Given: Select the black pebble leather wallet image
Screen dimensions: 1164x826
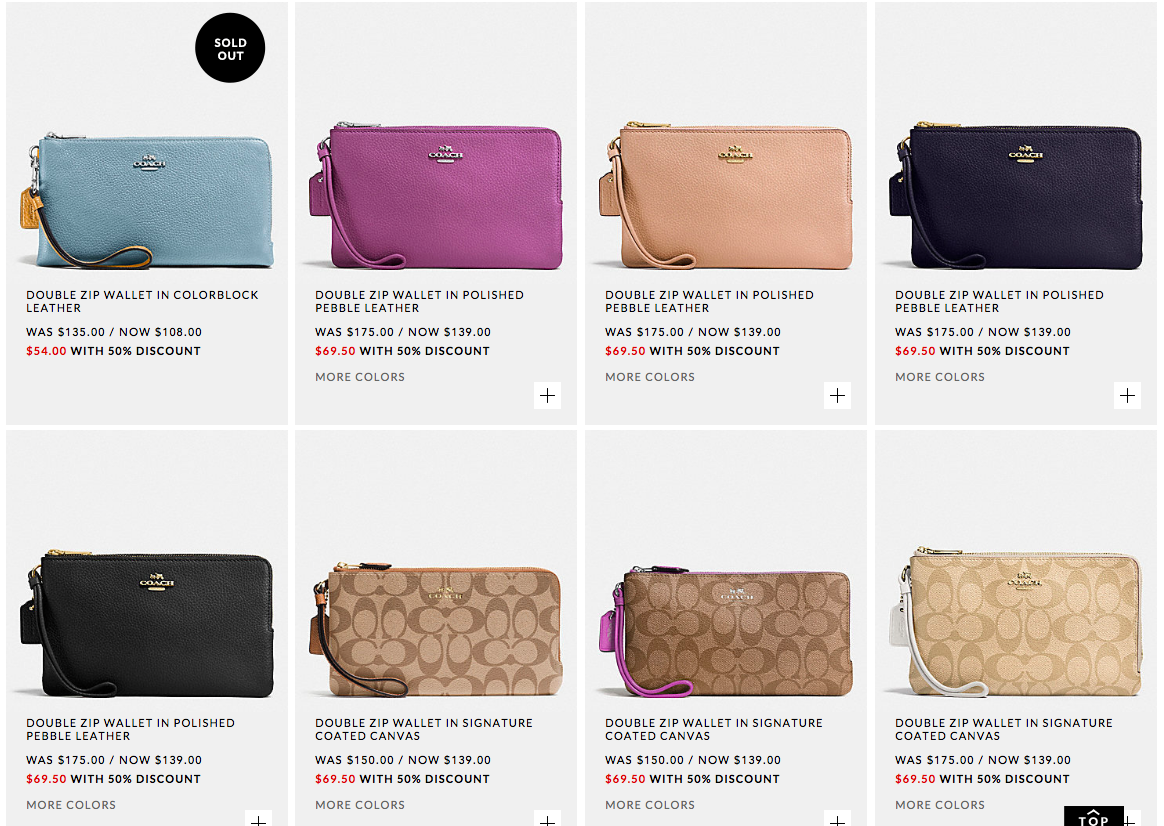Looking at the screenshot, I should (x=147, y=623).
